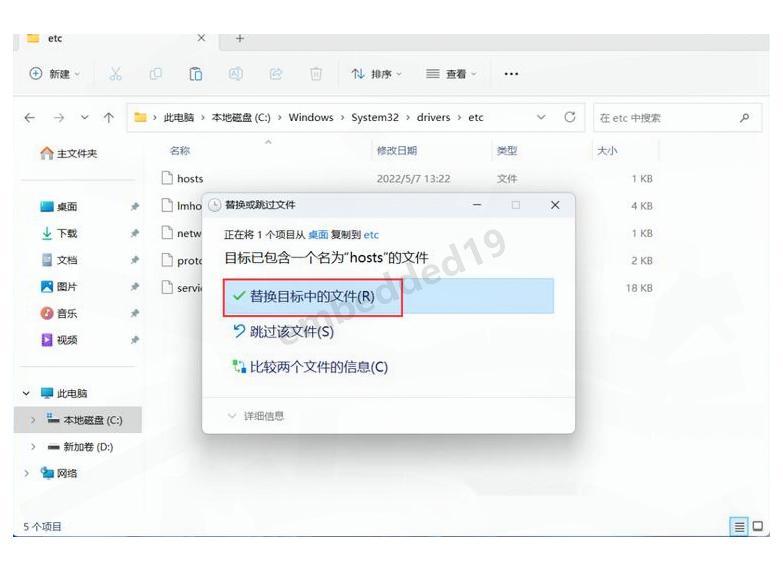
Task: Select 新加卷 (D:) in the sidebar
Action: [80, 447]
